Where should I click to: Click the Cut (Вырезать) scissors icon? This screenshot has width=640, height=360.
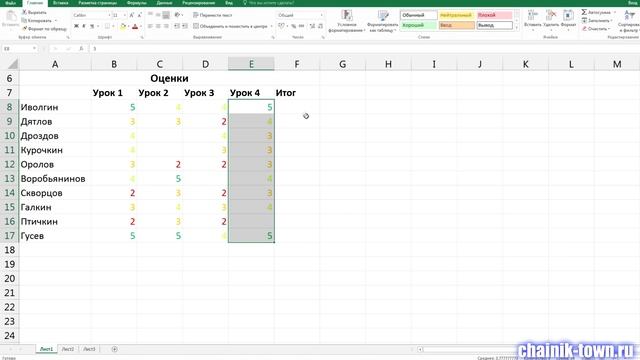click(24, 12)
